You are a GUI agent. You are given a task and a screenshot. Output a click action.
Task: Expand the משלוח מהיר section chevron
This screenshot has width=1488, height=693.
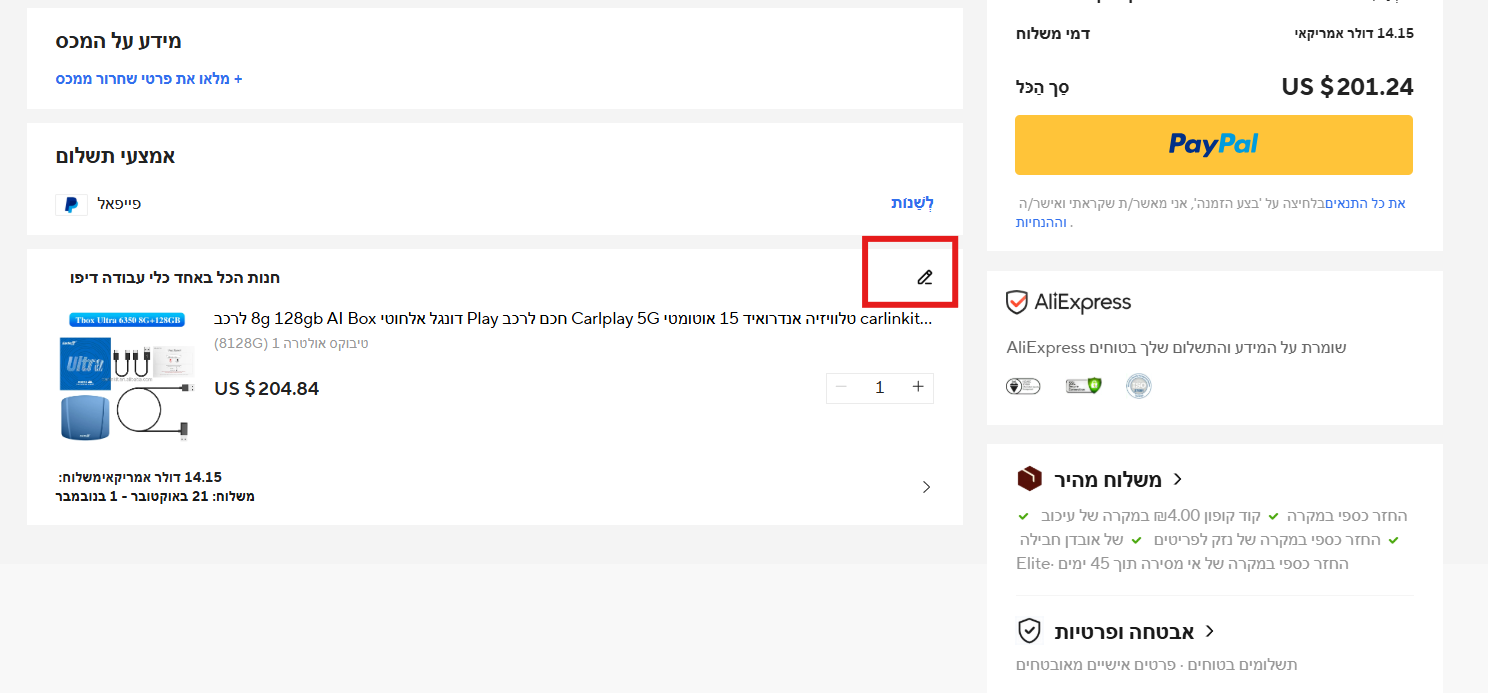1177,479
